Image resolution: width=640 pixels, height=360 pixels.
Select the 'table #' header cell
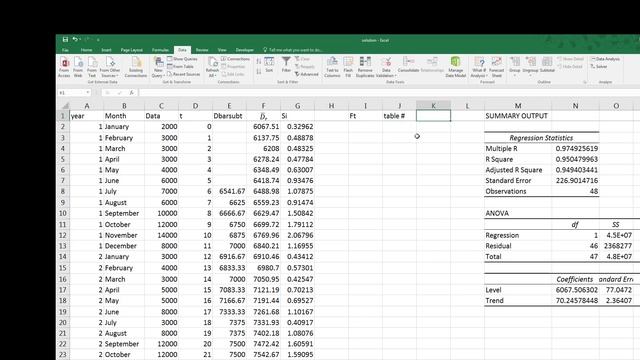[399, 116]
